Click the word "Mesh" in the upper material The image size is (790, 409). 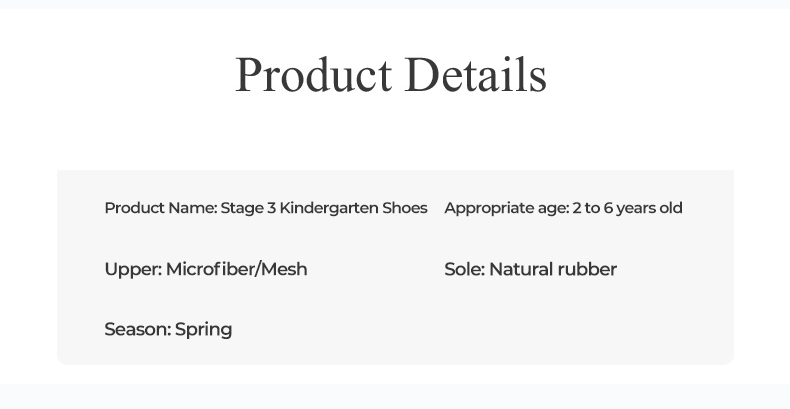(285, 269)
